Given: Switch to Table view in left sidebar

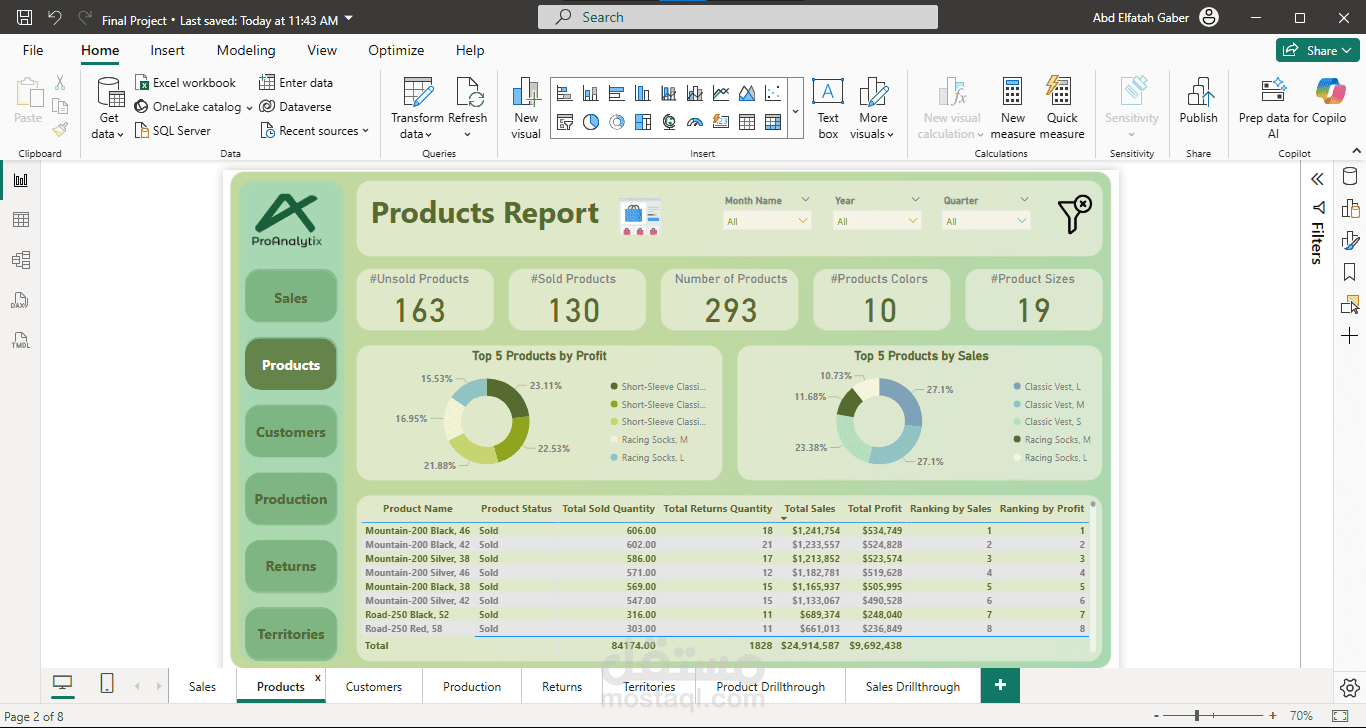Looking at the screenshot, I should tap(20, 220).
